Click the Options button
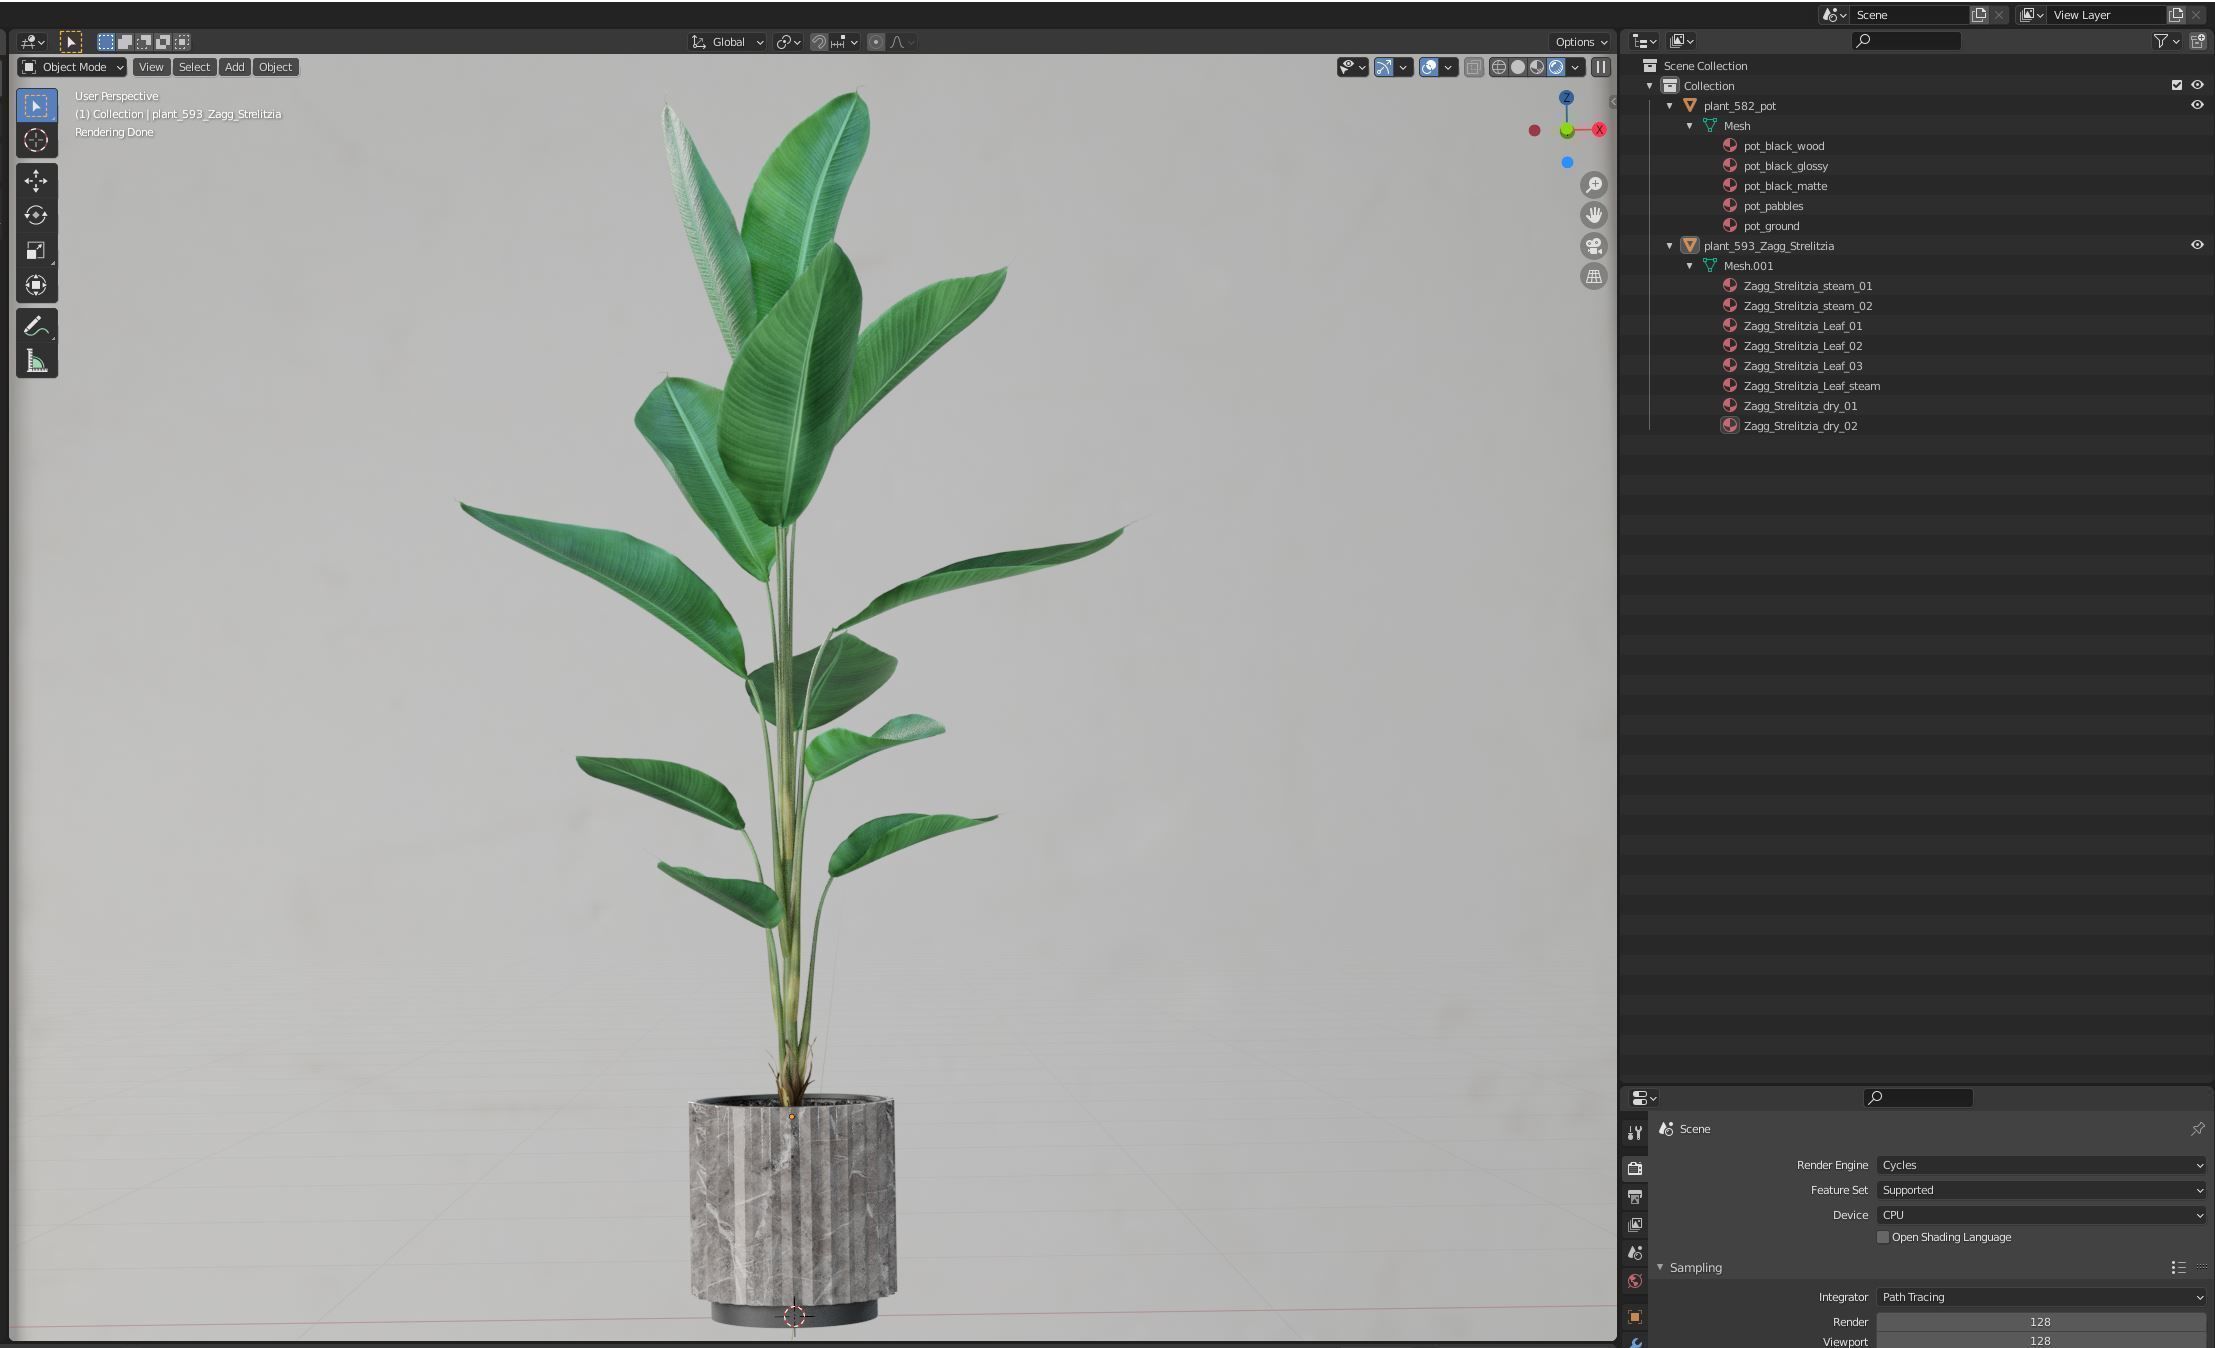This screenshot has width=2215, height=1348. (1580, 42)
